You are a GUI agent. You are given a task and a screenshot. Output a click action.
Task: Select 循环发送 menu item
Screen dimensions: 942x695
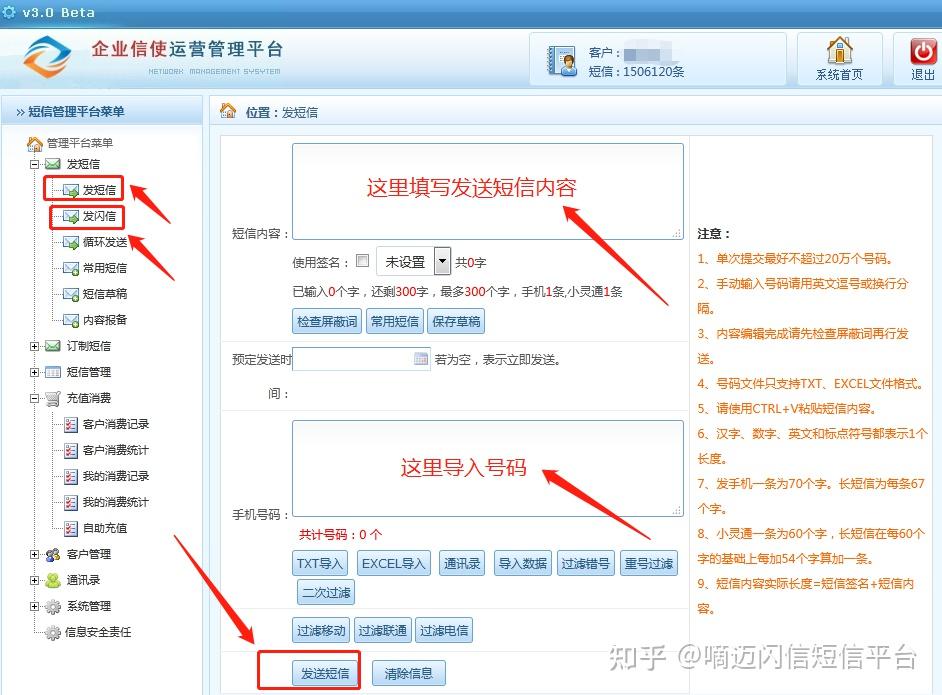point(105,242)
